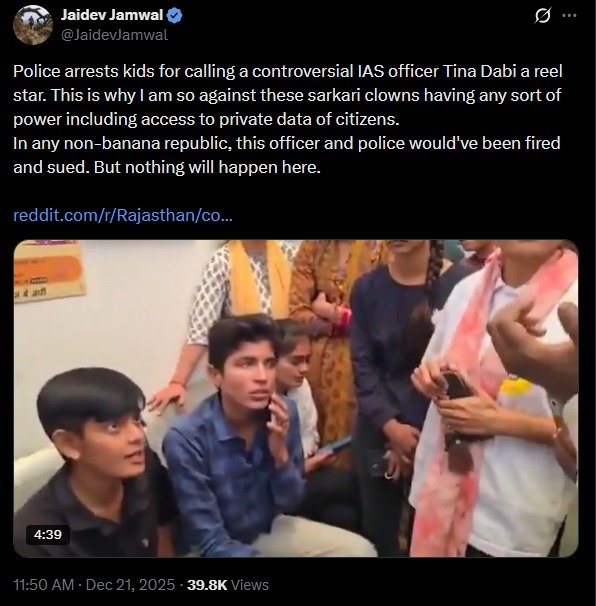Click the line starting 'In any non-banana republic'
The height and width of the screenshot is (606, 596).
pyautogui.click(x=287, y=143)
